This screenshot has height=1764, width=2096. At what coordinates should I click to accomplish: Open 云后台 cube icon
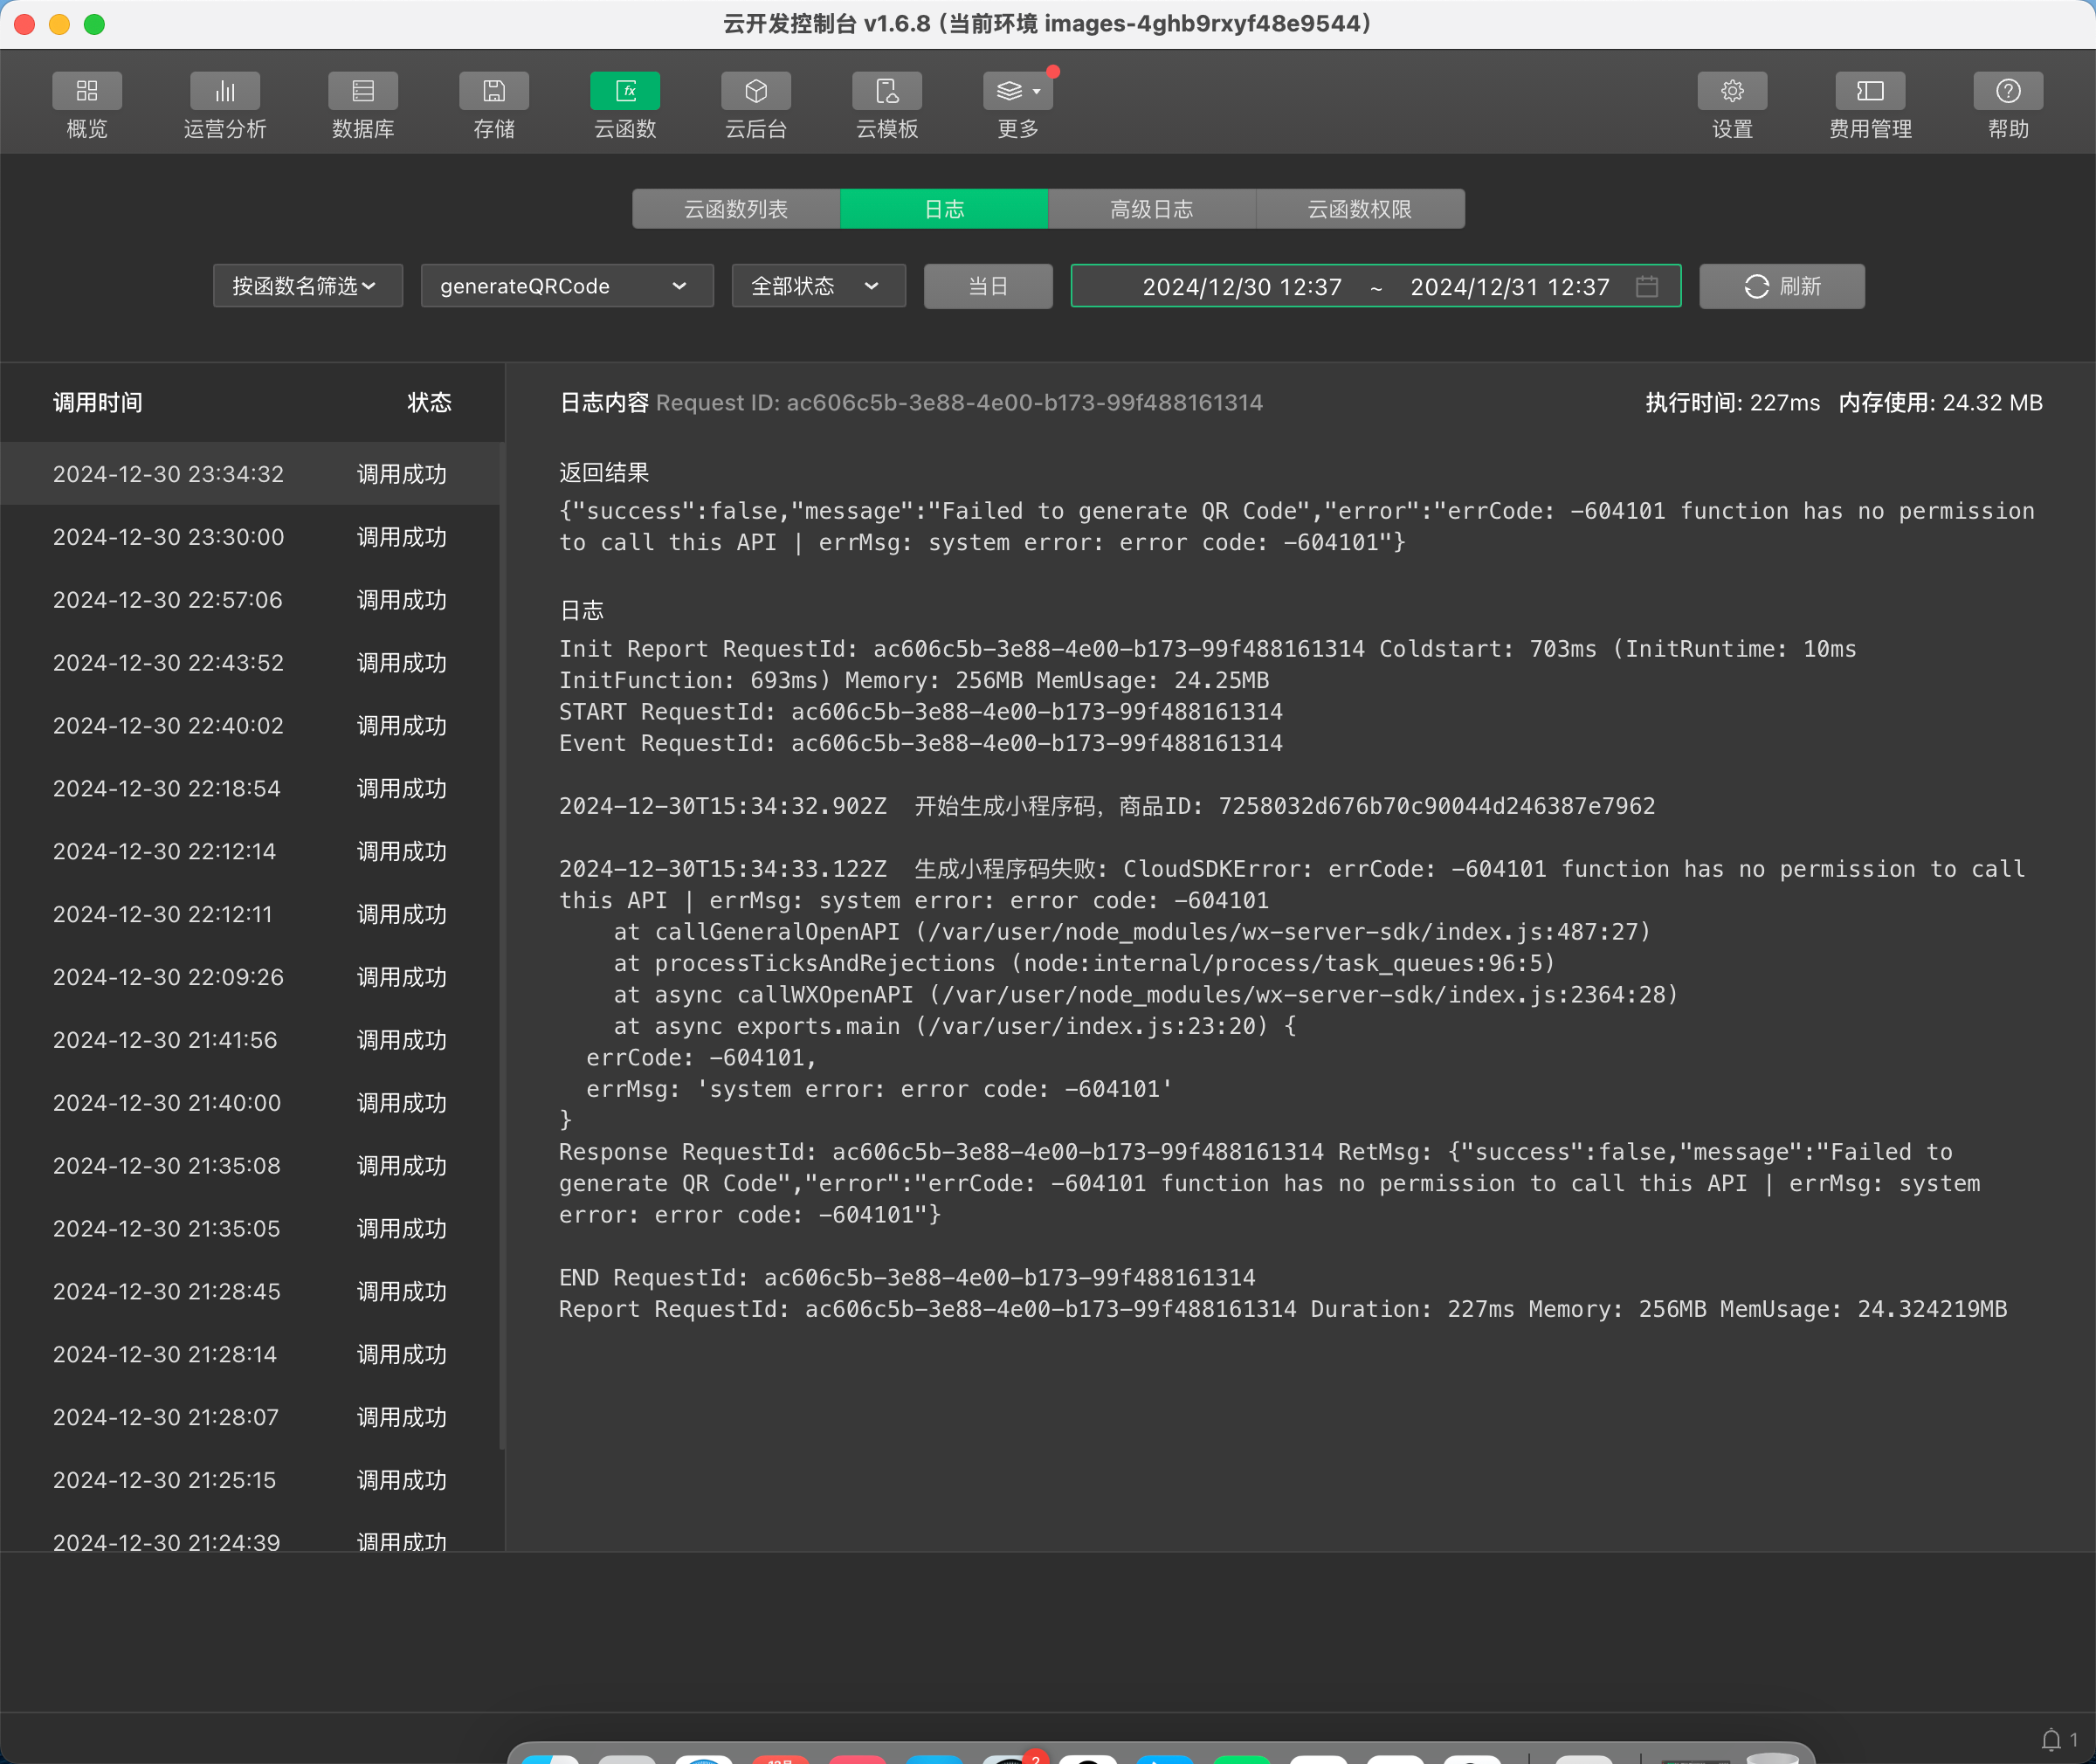[756, 92]
